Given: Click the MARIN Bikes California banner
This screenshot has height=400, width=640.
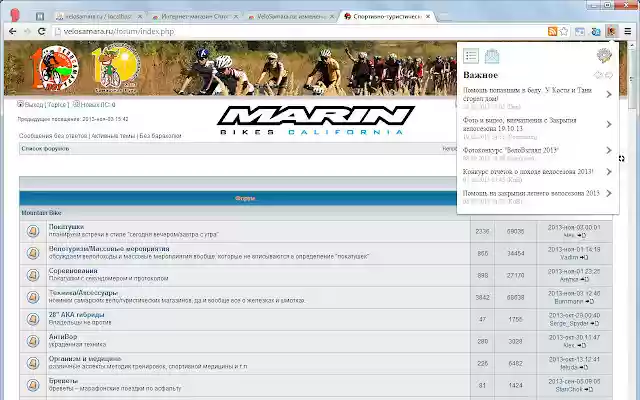Looking at the screenshot, I should (316, 120).
